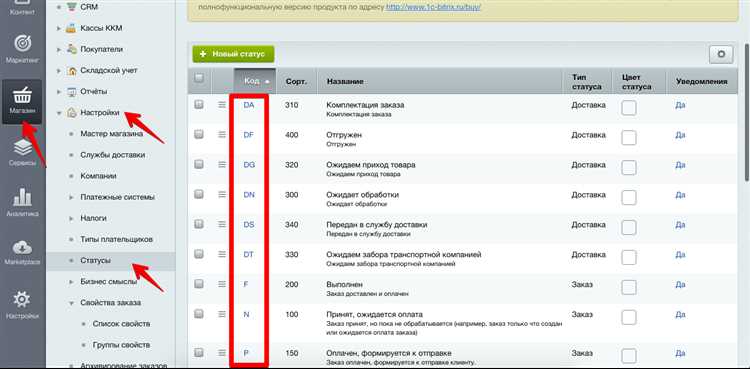Check the Ожидаем забора транспортной компанией checkbox
The height and width of the screenshot is (369, 750).
tap(199, 254)
